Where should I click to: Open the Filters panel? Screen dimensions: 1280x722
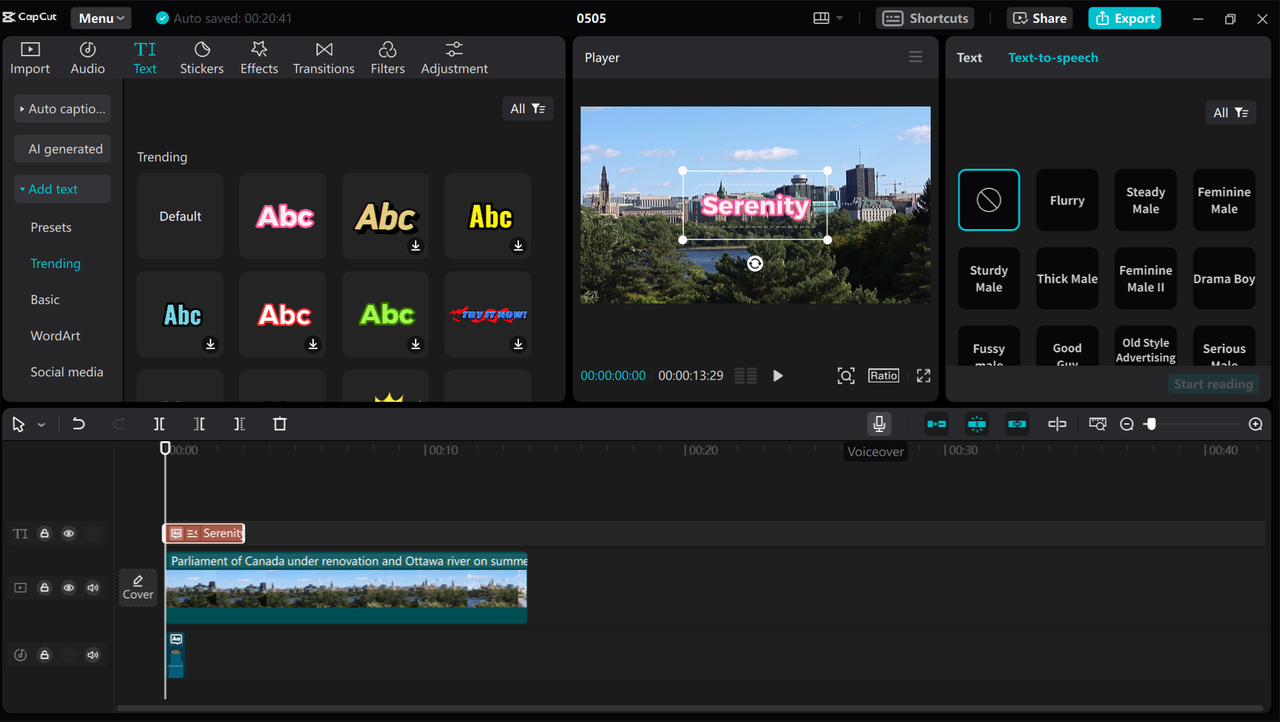388,56
